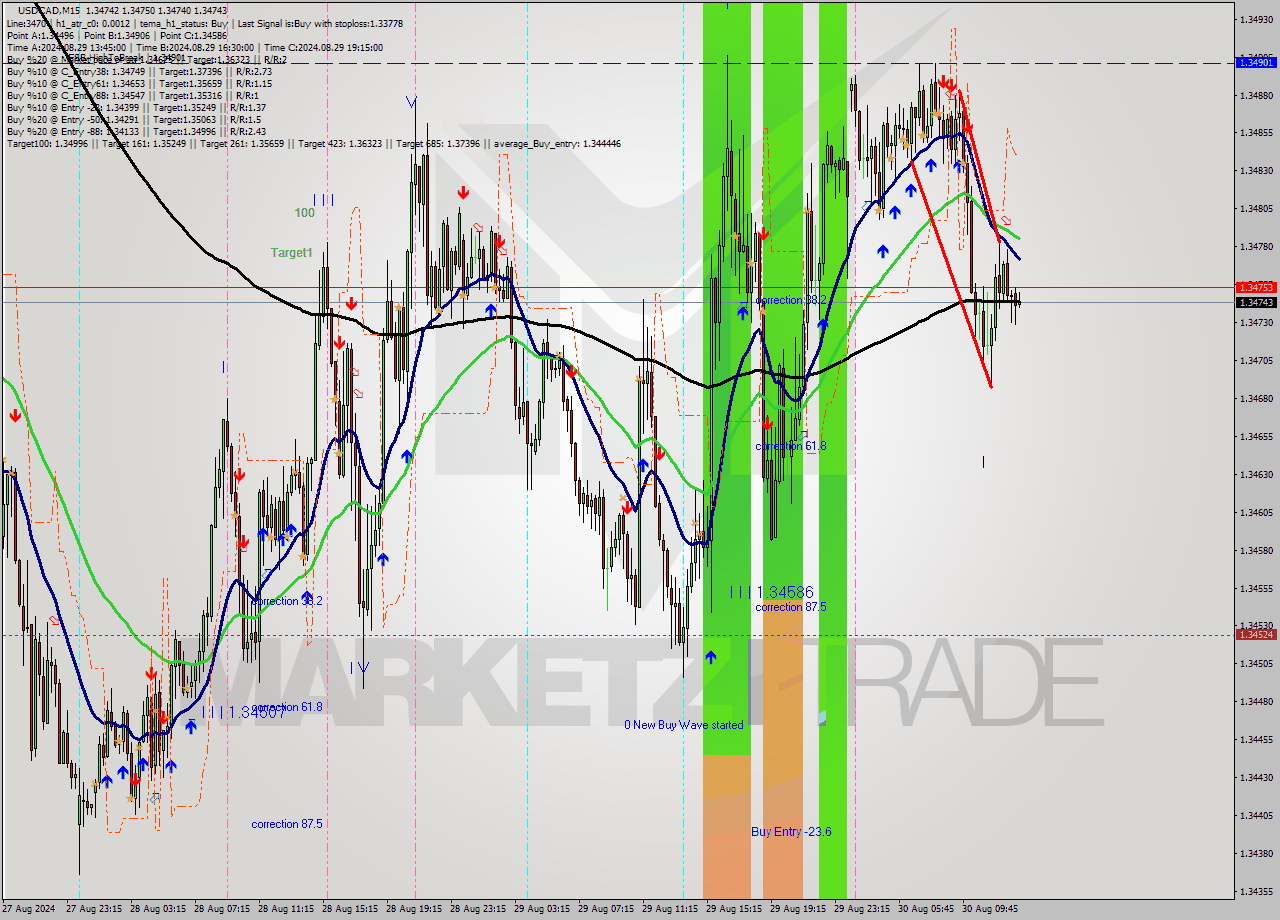Click the 1.34455 price axis label

tap(1256, 739)
